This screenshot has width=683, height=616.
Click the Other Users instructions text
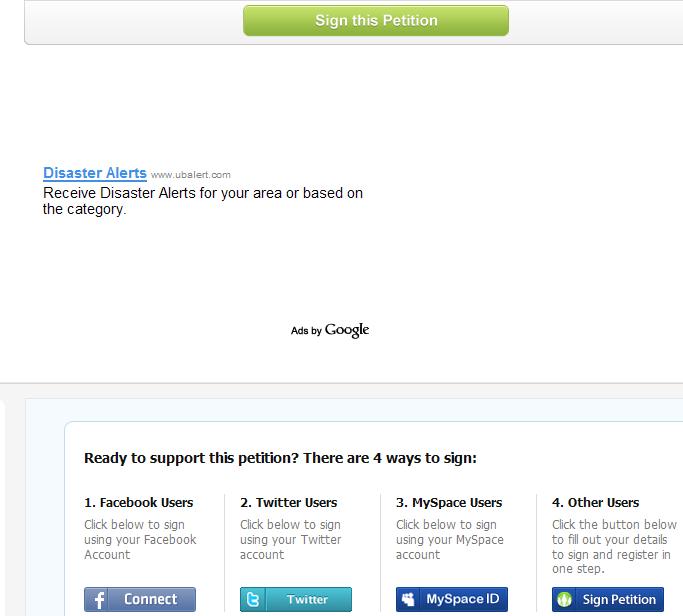click(x=614, y=546)
